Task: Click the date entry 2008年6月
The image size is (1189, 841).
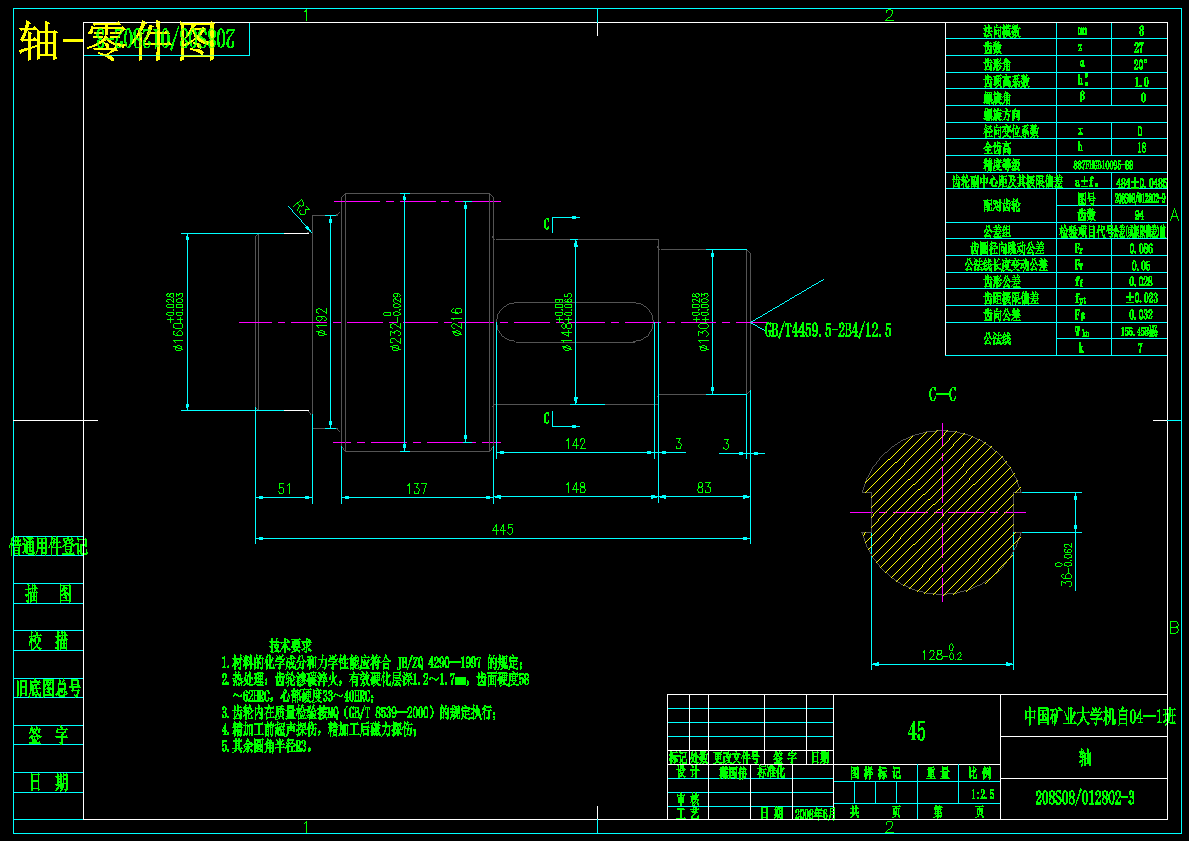Action: coord(814,812)
